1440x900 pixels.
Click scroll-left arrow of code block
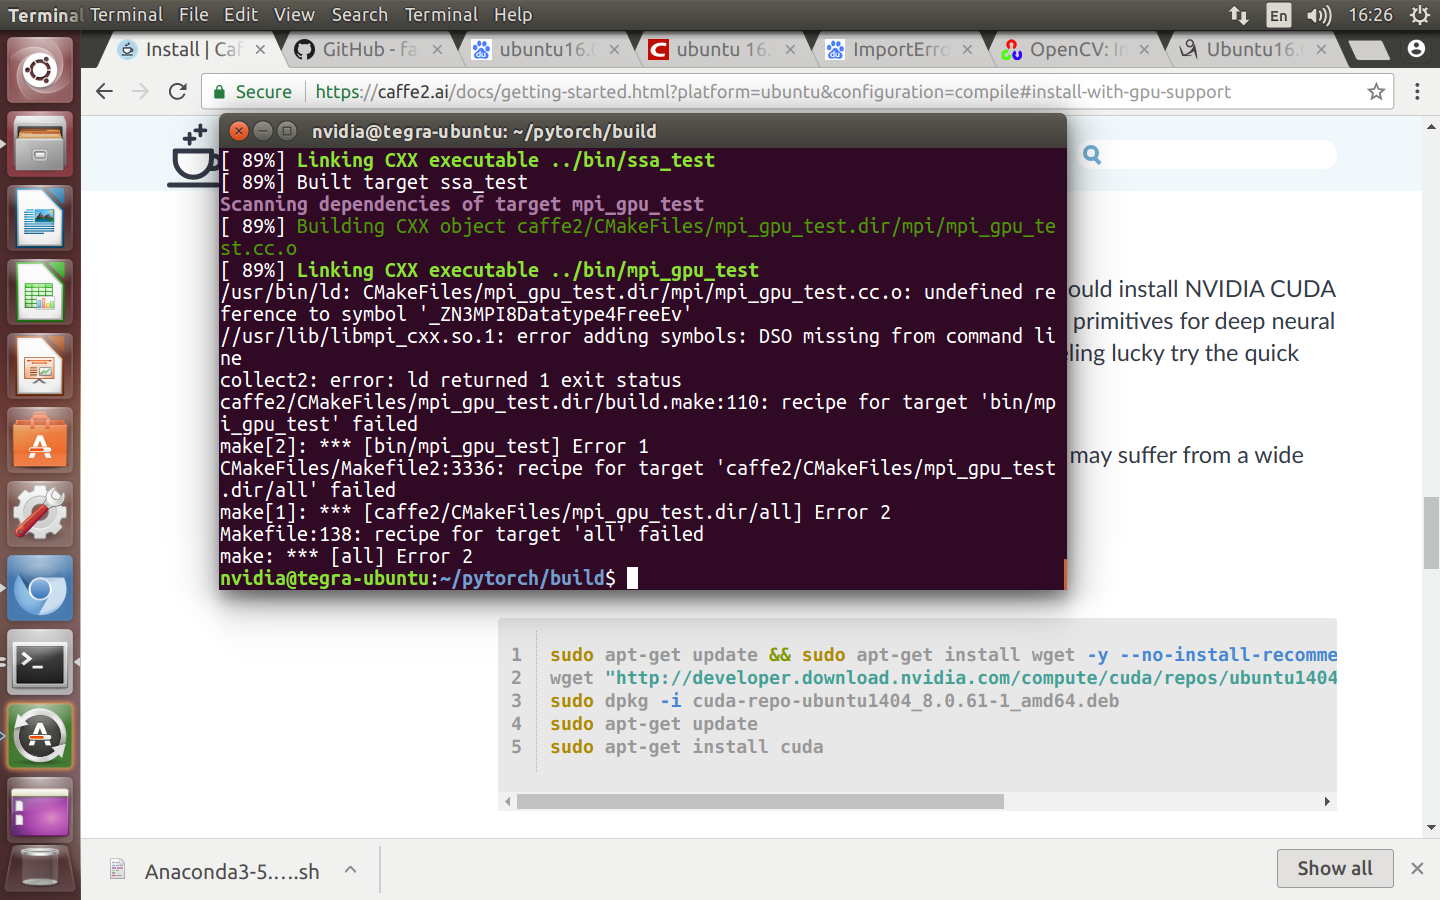point(508,802)
